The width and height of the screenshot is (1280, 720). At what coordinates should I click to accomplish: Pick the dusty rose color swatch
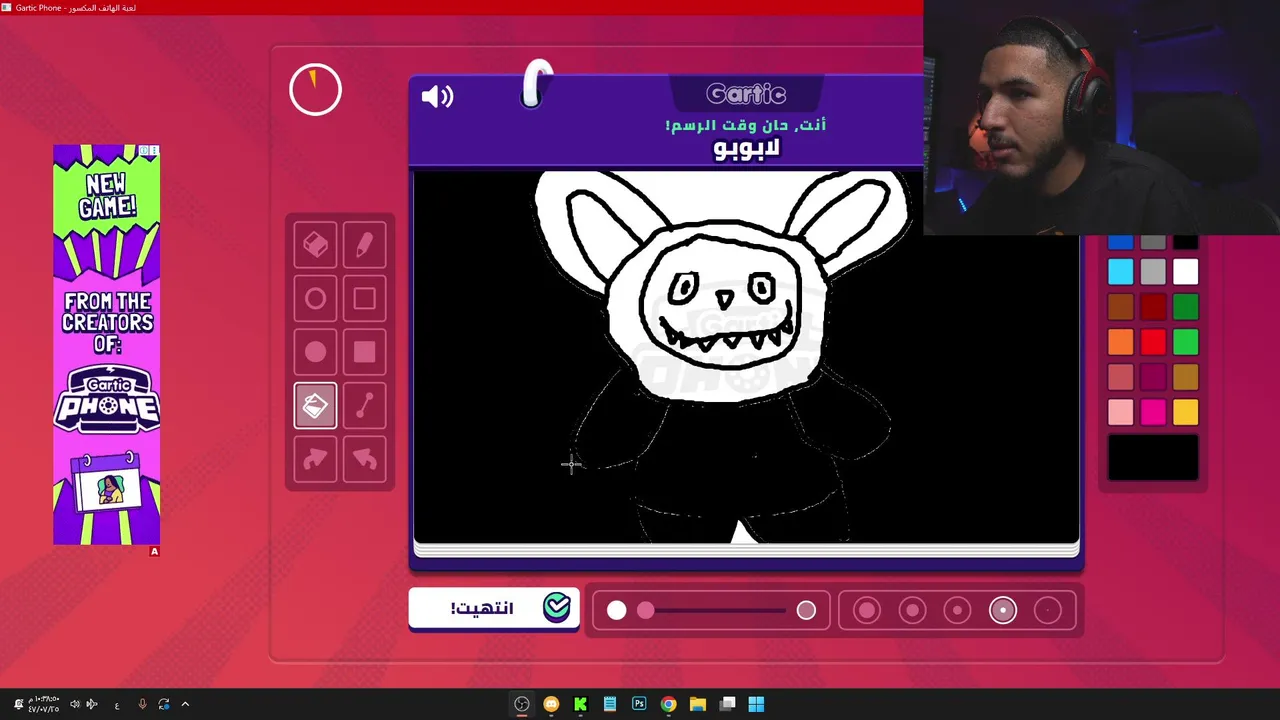coord(1121,377)
